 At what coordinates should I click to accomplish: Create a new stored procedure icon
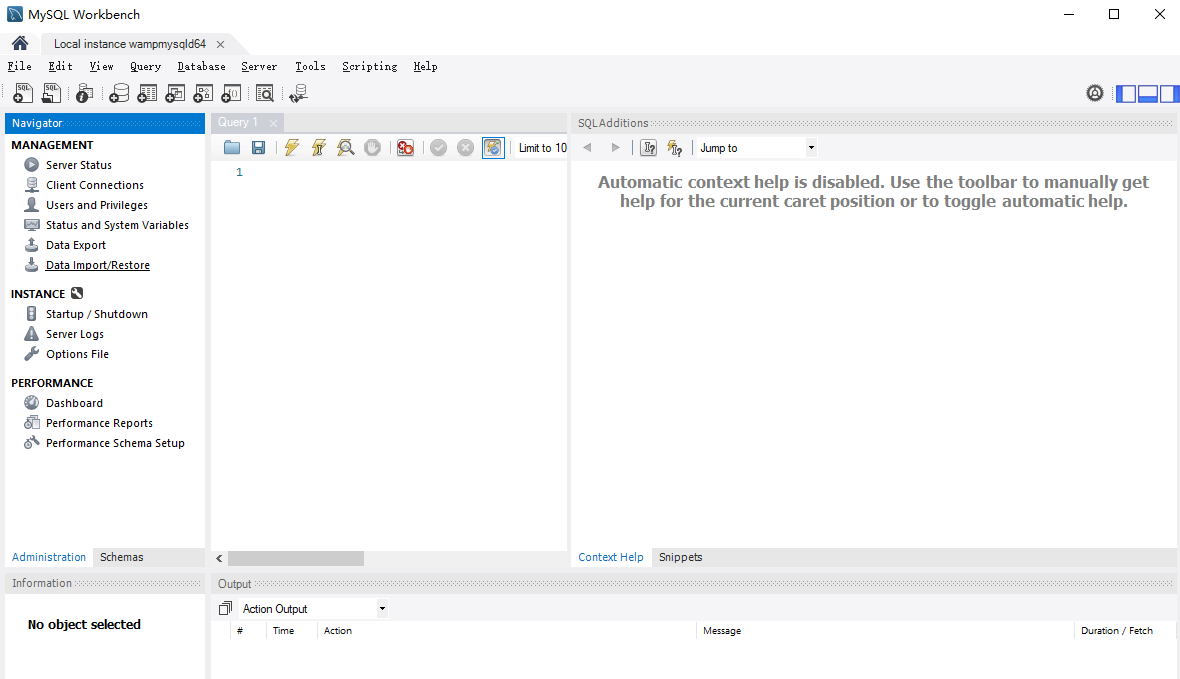pyautogui.click(x=203, y=93)
